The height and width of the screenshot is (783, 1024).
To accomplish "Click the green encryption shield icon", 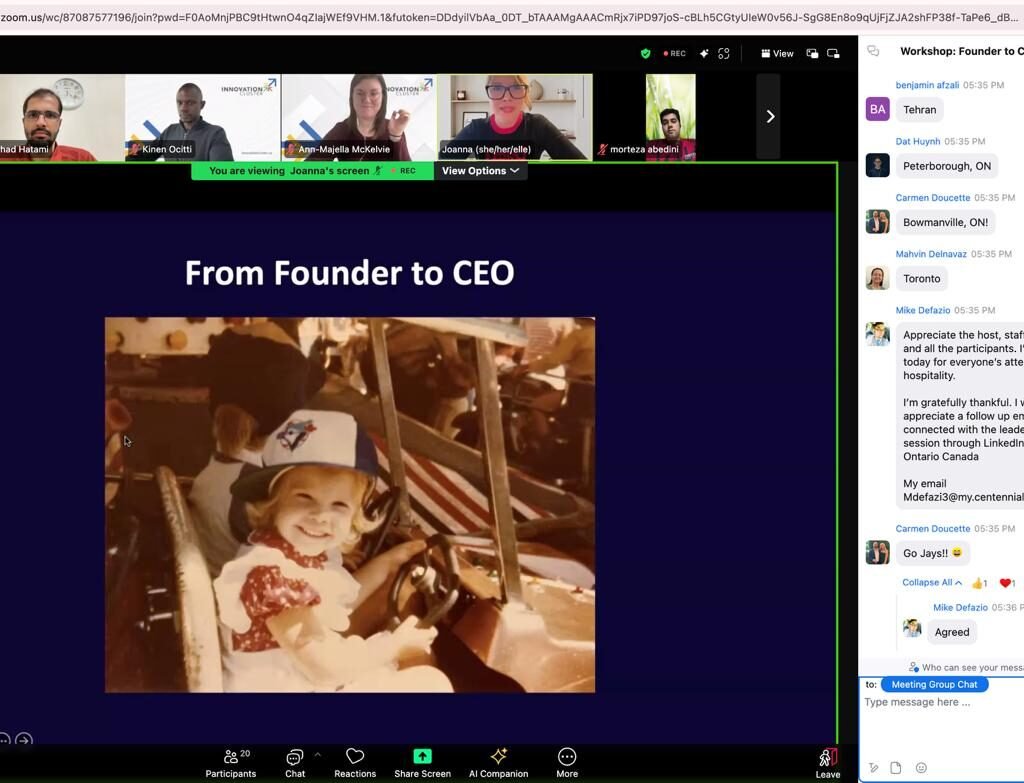I will 645,54.
